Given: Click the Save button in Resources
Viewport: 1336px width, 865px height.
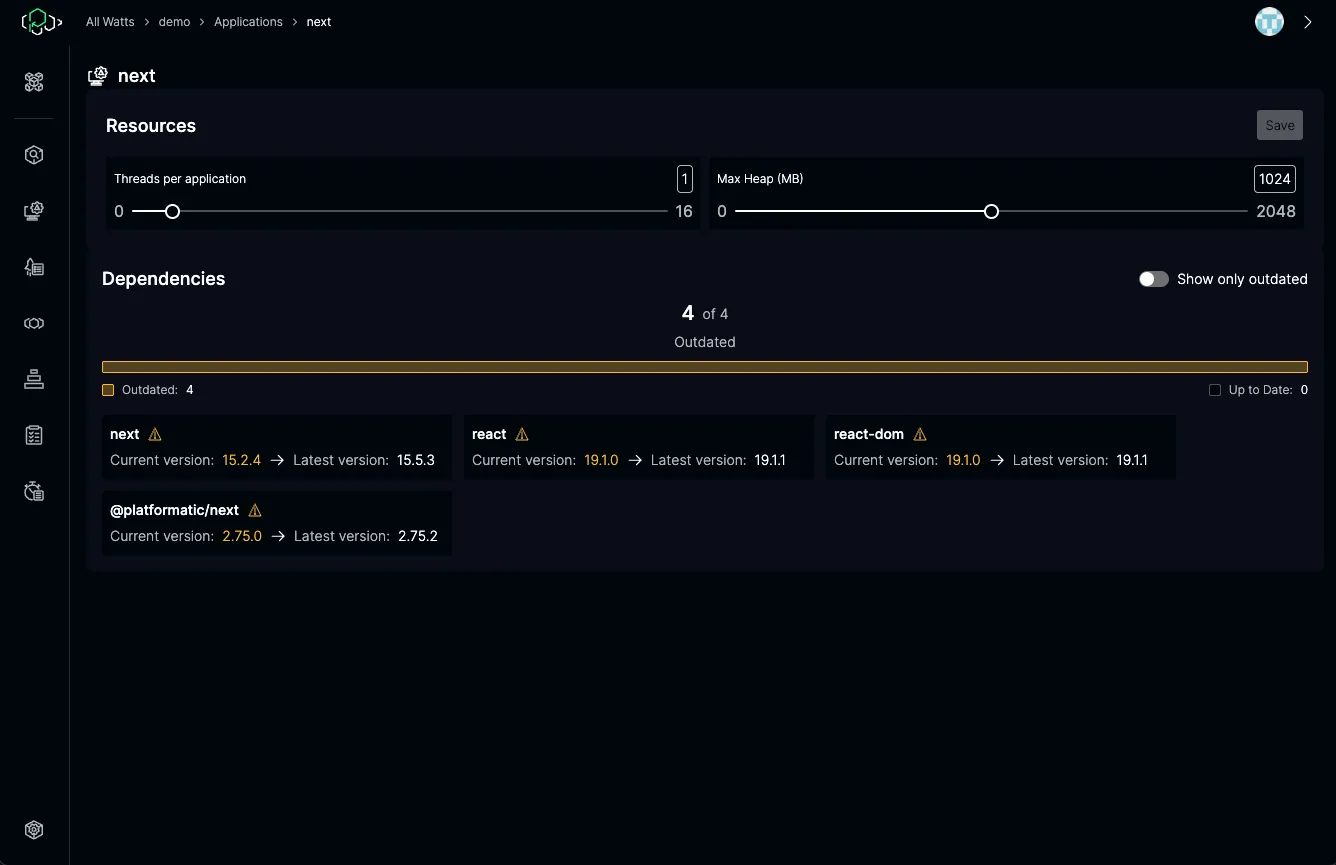Looking at the screenshot, I should (1279, 125).
